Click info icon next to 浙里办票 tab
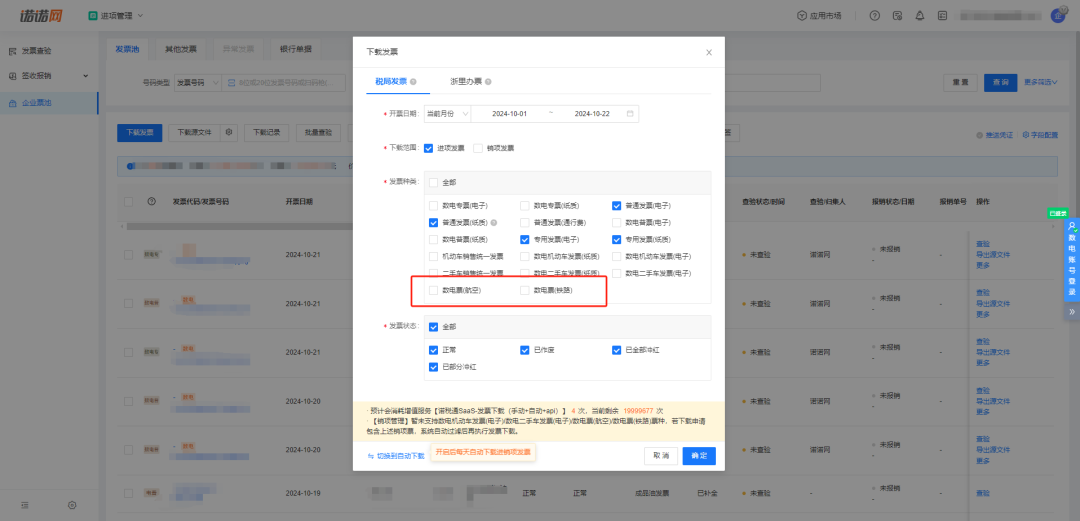This screenshot has width=1080, height=521. point(488,81)
